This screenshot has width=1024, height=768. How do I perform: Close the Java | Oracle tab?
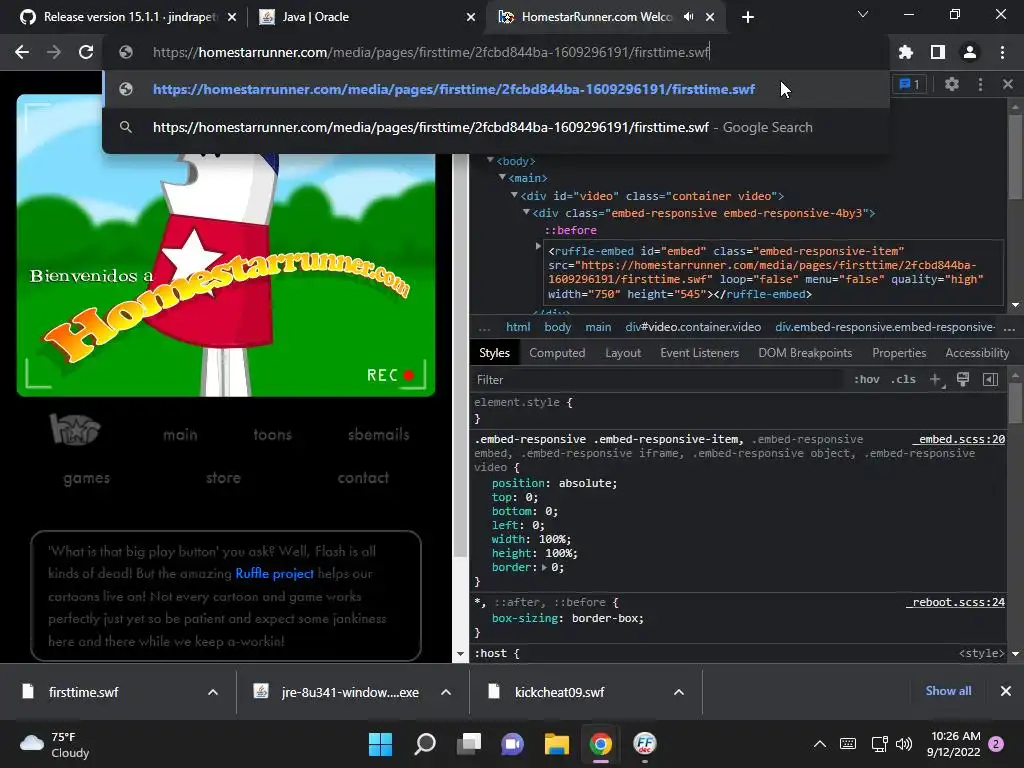(471, 17)
